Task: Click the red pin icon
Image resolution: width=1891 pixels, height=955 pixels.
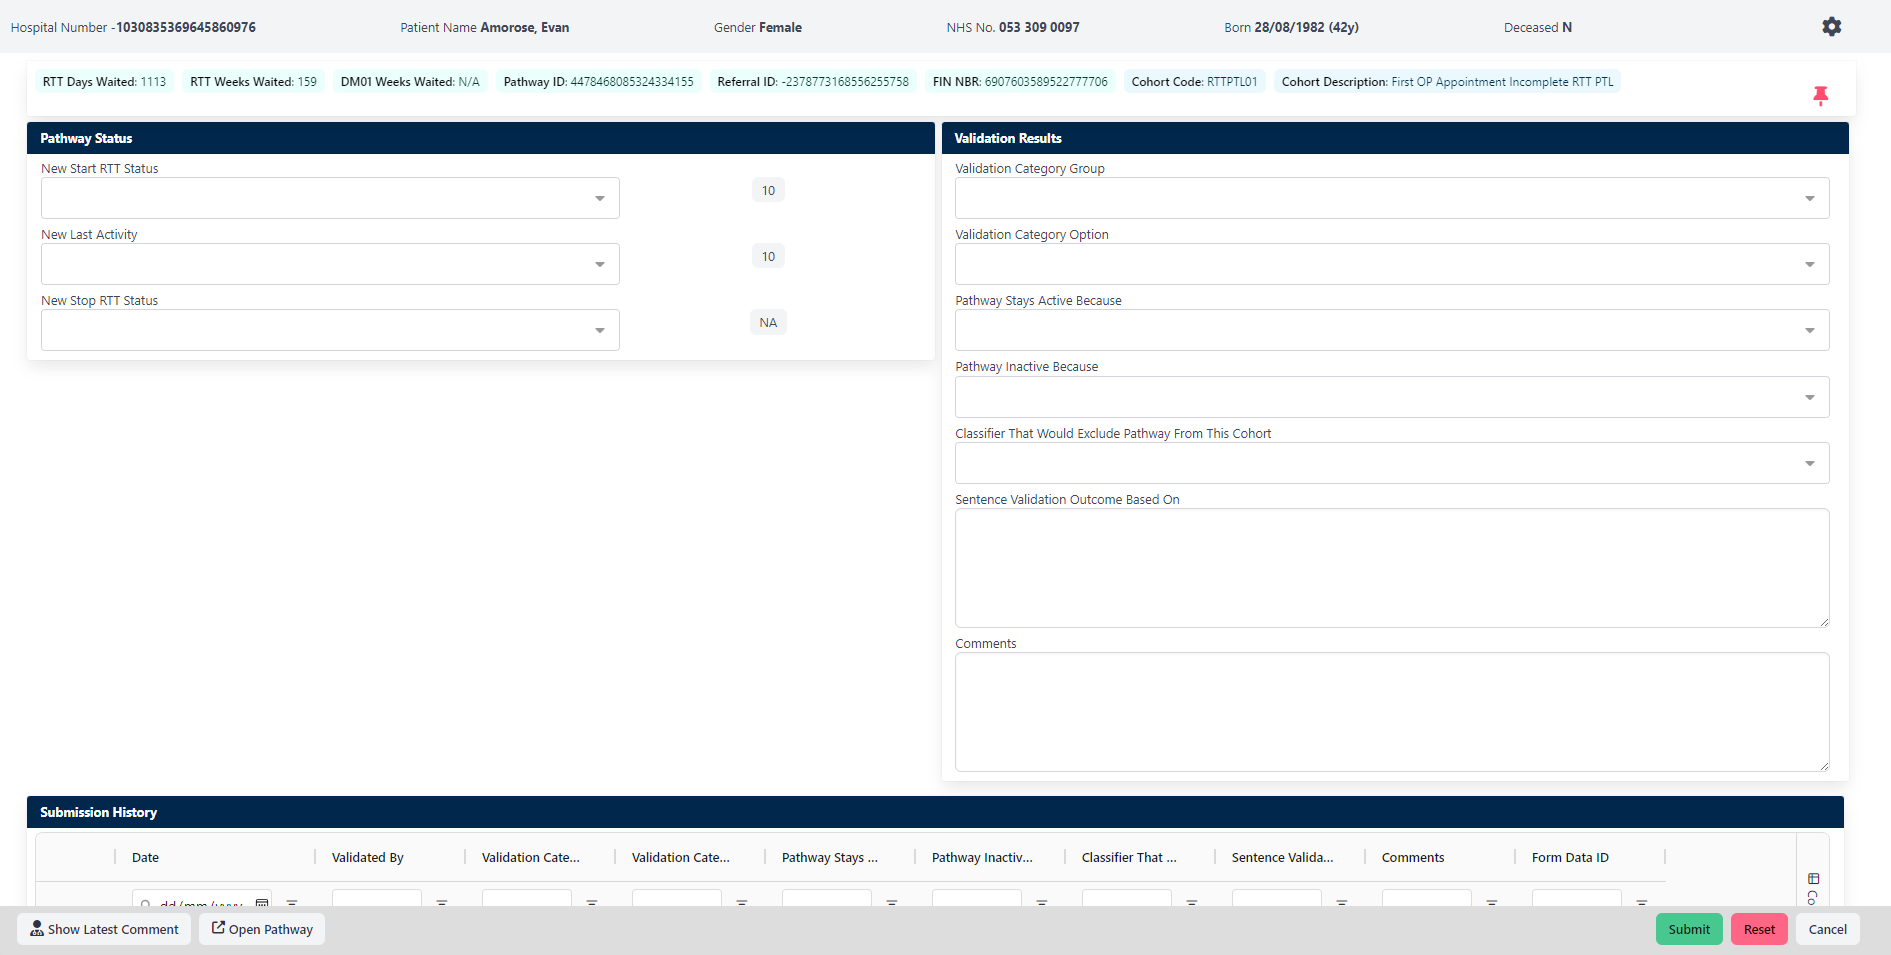Action: (1820, 95)
